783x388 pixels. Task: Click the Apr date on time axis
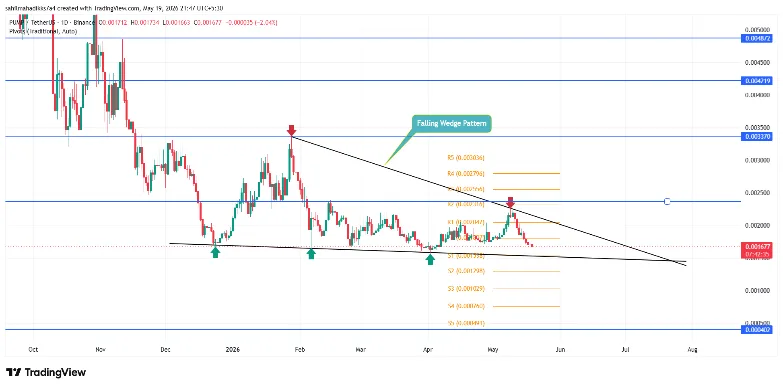point(428,350)
